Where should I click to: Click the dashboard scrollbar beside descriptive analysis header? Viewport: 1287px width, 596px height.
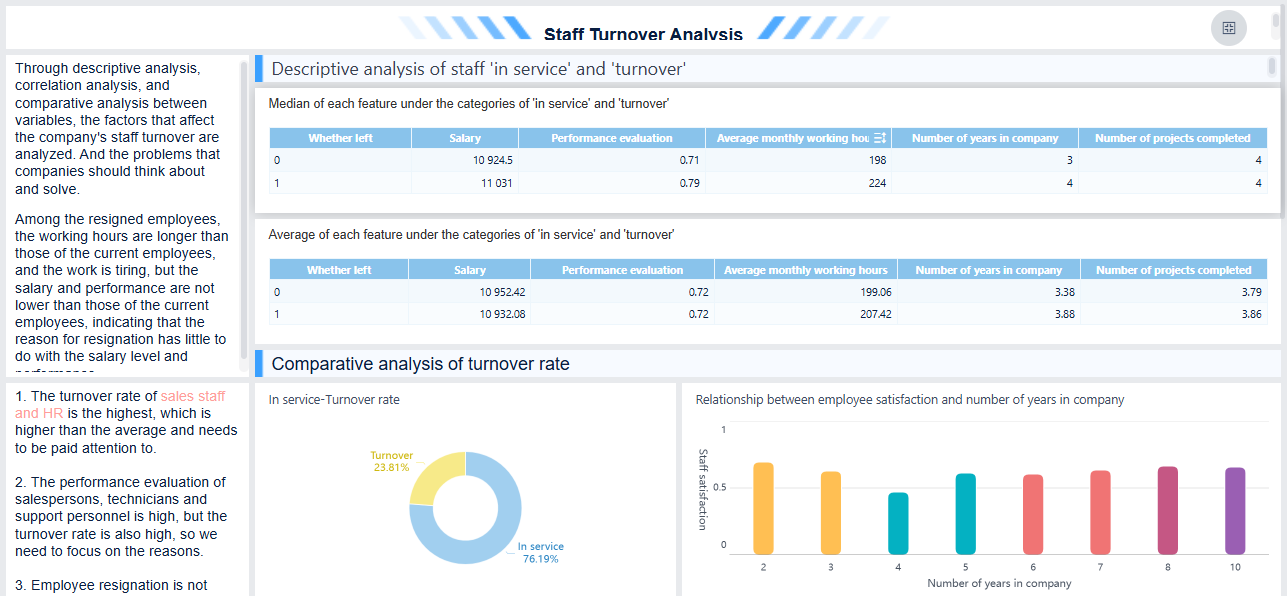1271,67
